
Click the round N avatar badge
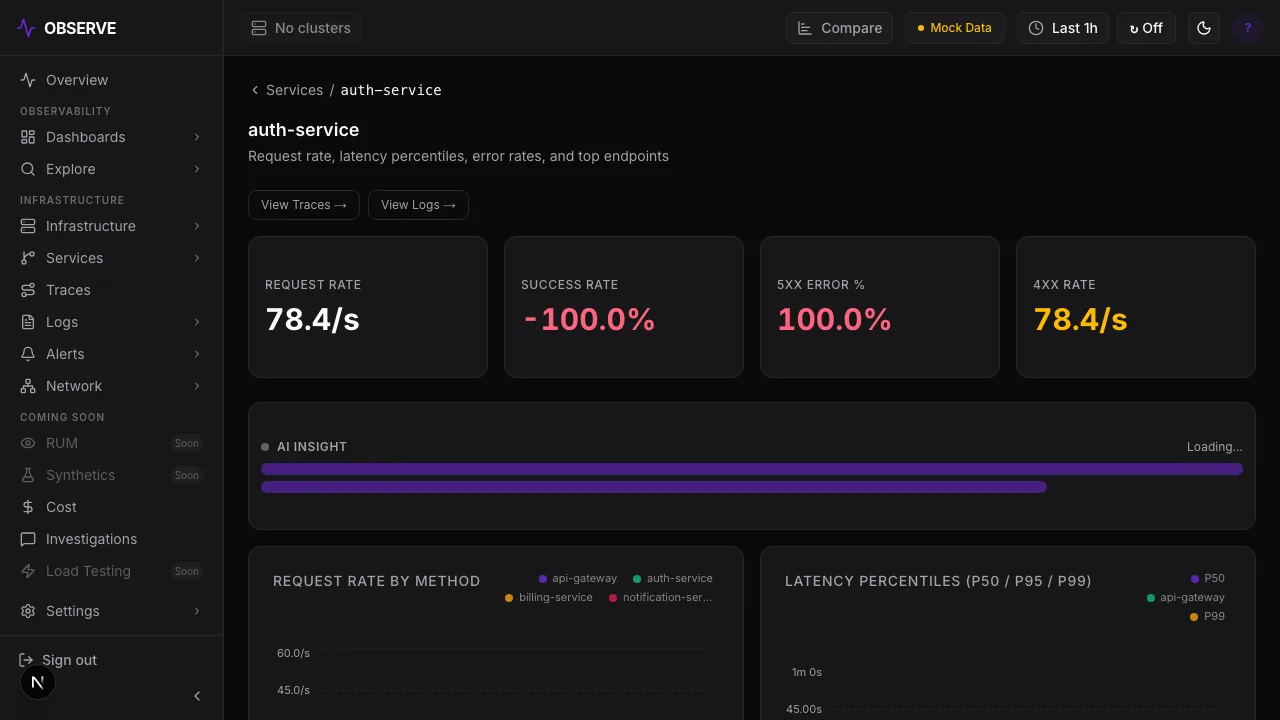[38, 683]
